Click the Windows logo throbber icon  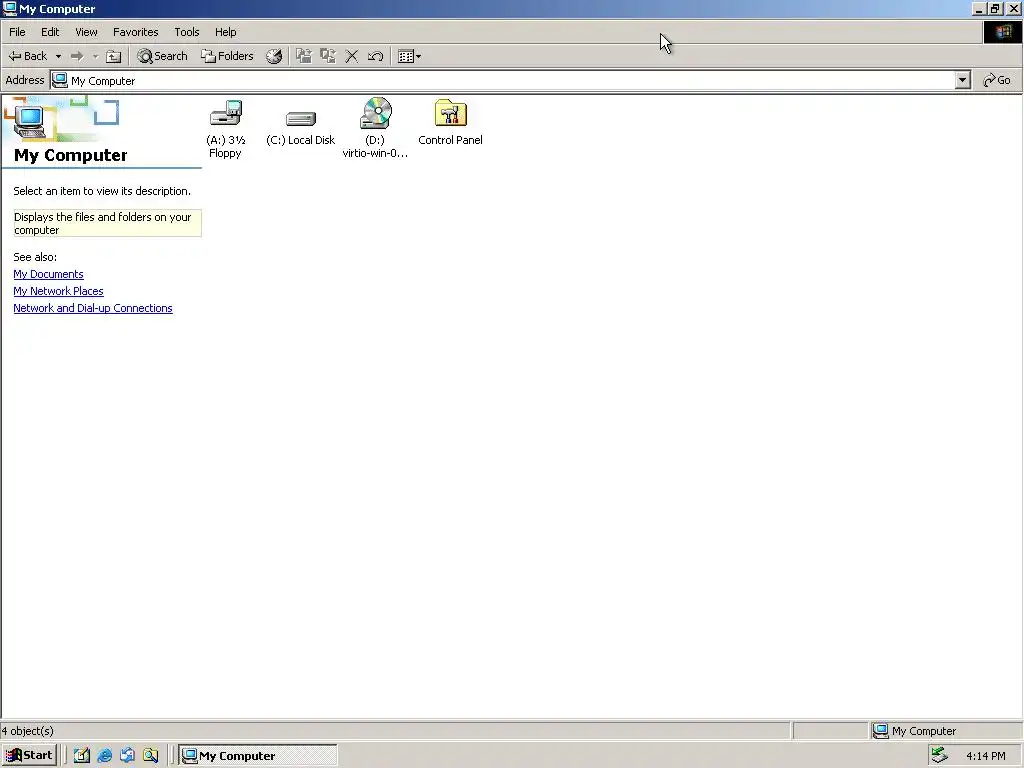tap(1002, 32)
